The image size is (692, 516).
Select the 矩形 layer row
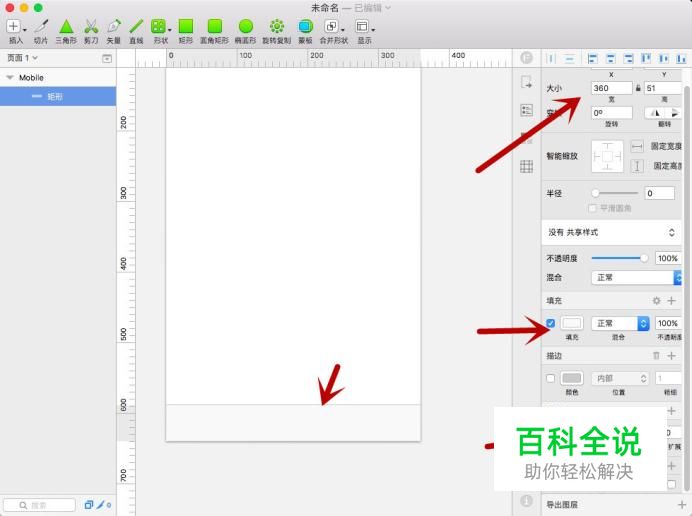[58, 96]
